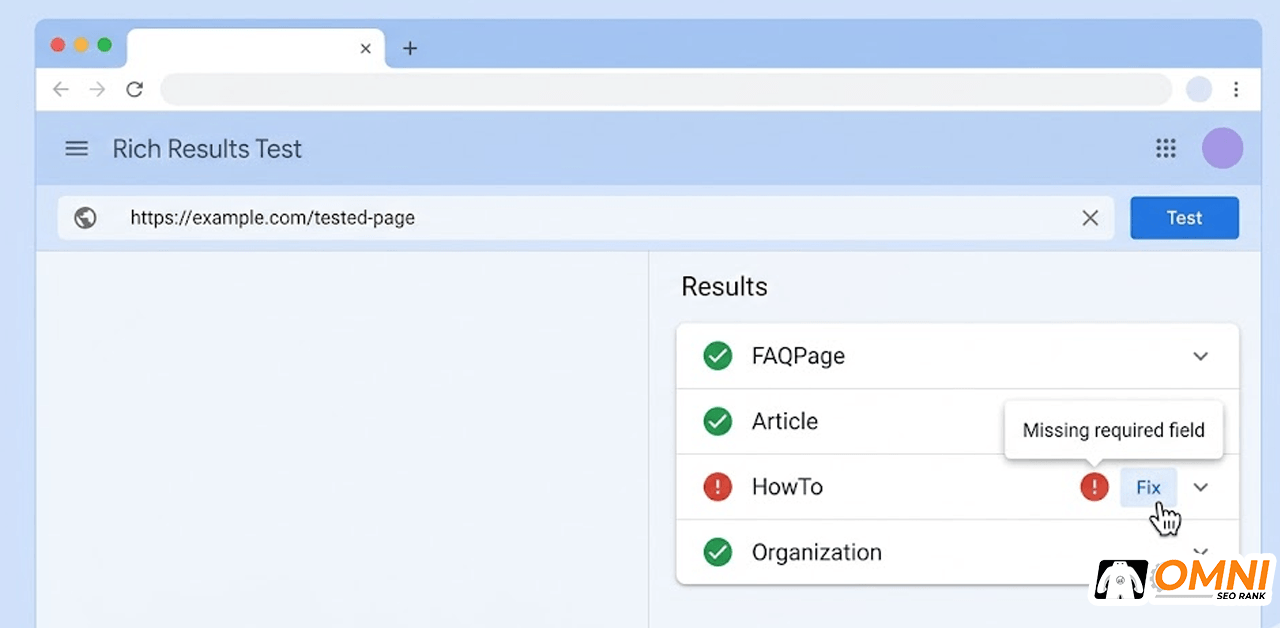Image resolution: width=1280 pixels, height=628 pixels.
Task: Select the Organization result text
Action: tap(817, 552)
